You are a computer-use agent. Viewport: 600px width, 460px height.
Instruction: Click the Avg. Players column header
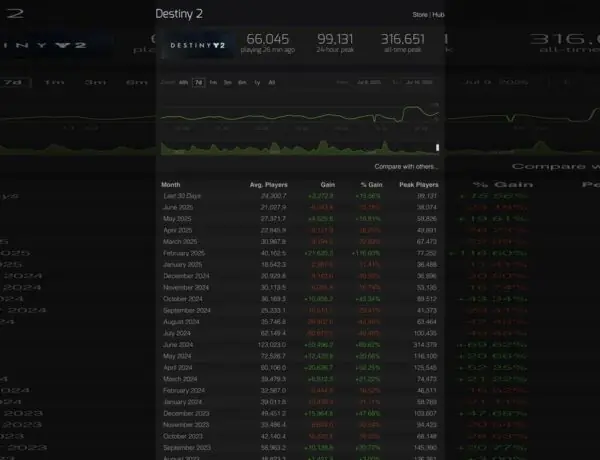pyautogui.click(x=269, y=184)
